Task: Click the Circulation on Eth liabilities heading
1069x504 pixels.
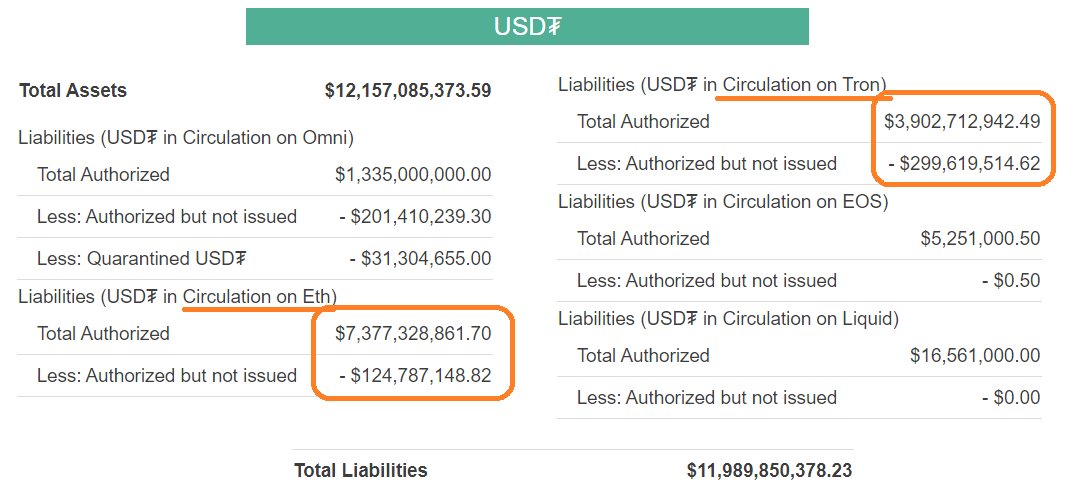Action: pyautogui.click(x=177, y=296)
